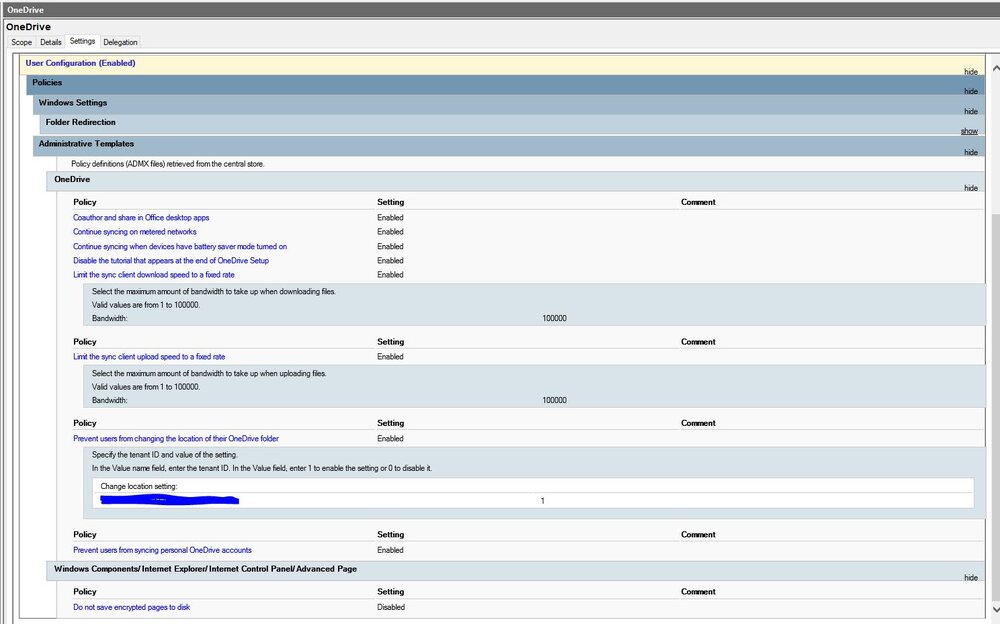Screen dimensions: 1000x624
Task: Click the Windows Settings header text
Action: tap(73, 103)
